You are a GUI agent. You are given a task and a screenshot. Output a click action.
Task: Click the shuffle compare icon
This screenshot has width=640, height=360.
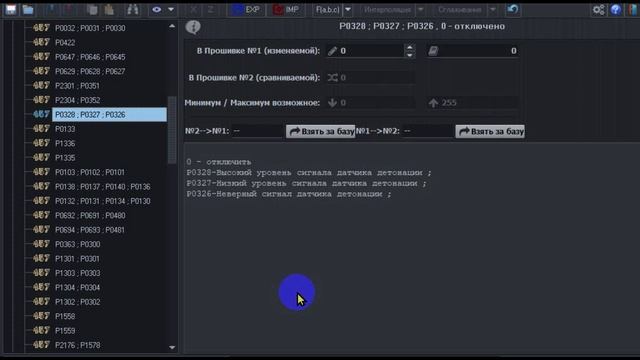point(332,78)
